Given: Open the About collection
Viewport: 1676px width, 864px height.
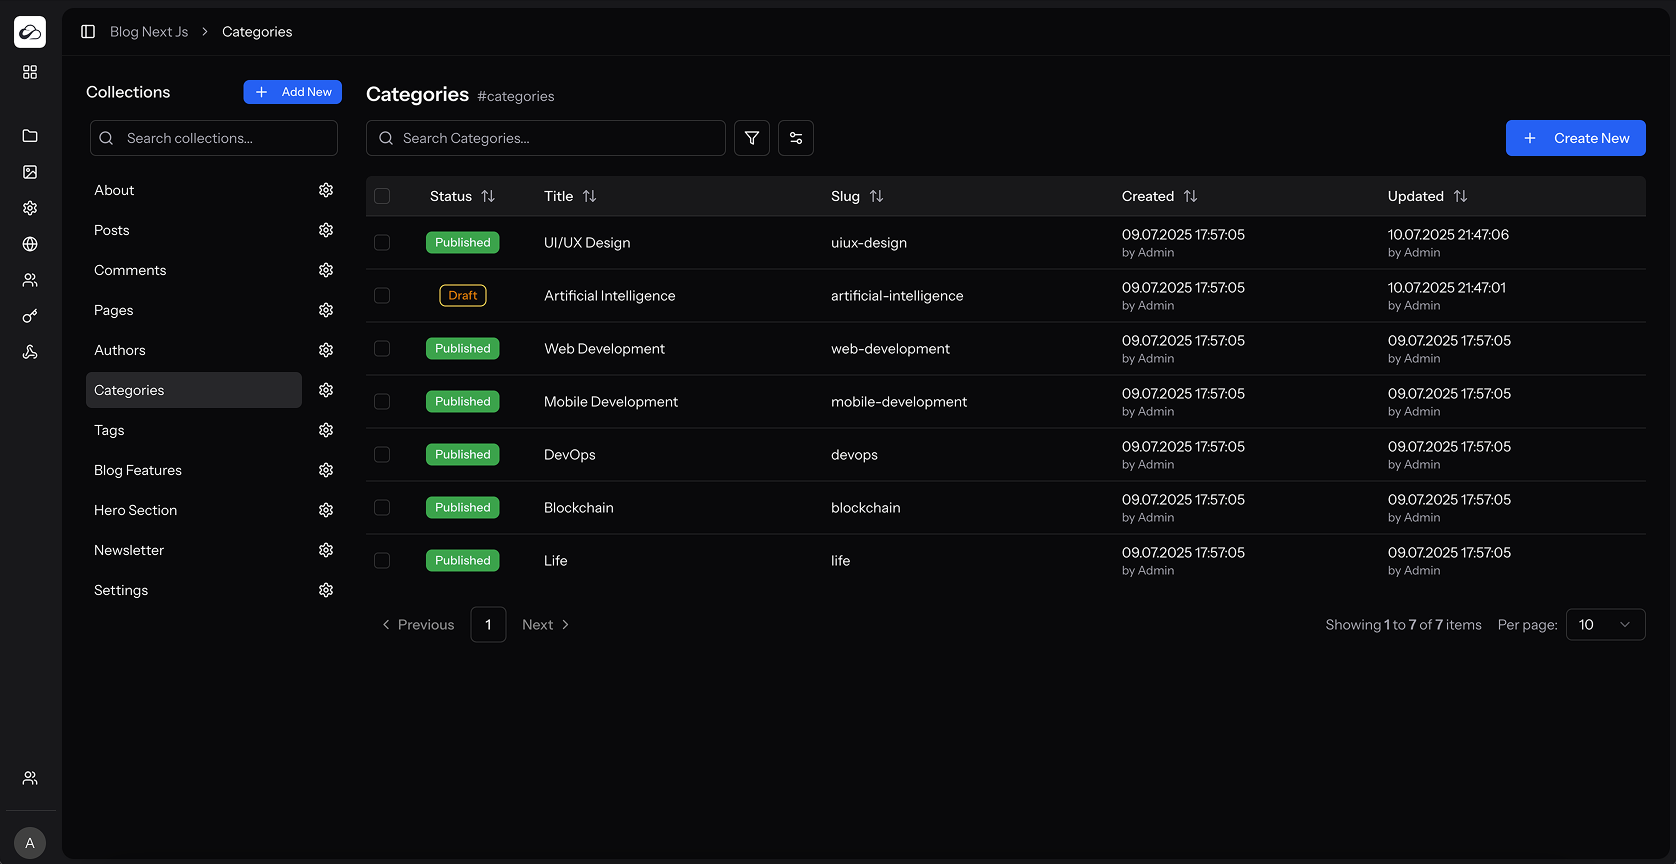Looking at the screenshot, I should pyautogui.click(x=194, y=190).
